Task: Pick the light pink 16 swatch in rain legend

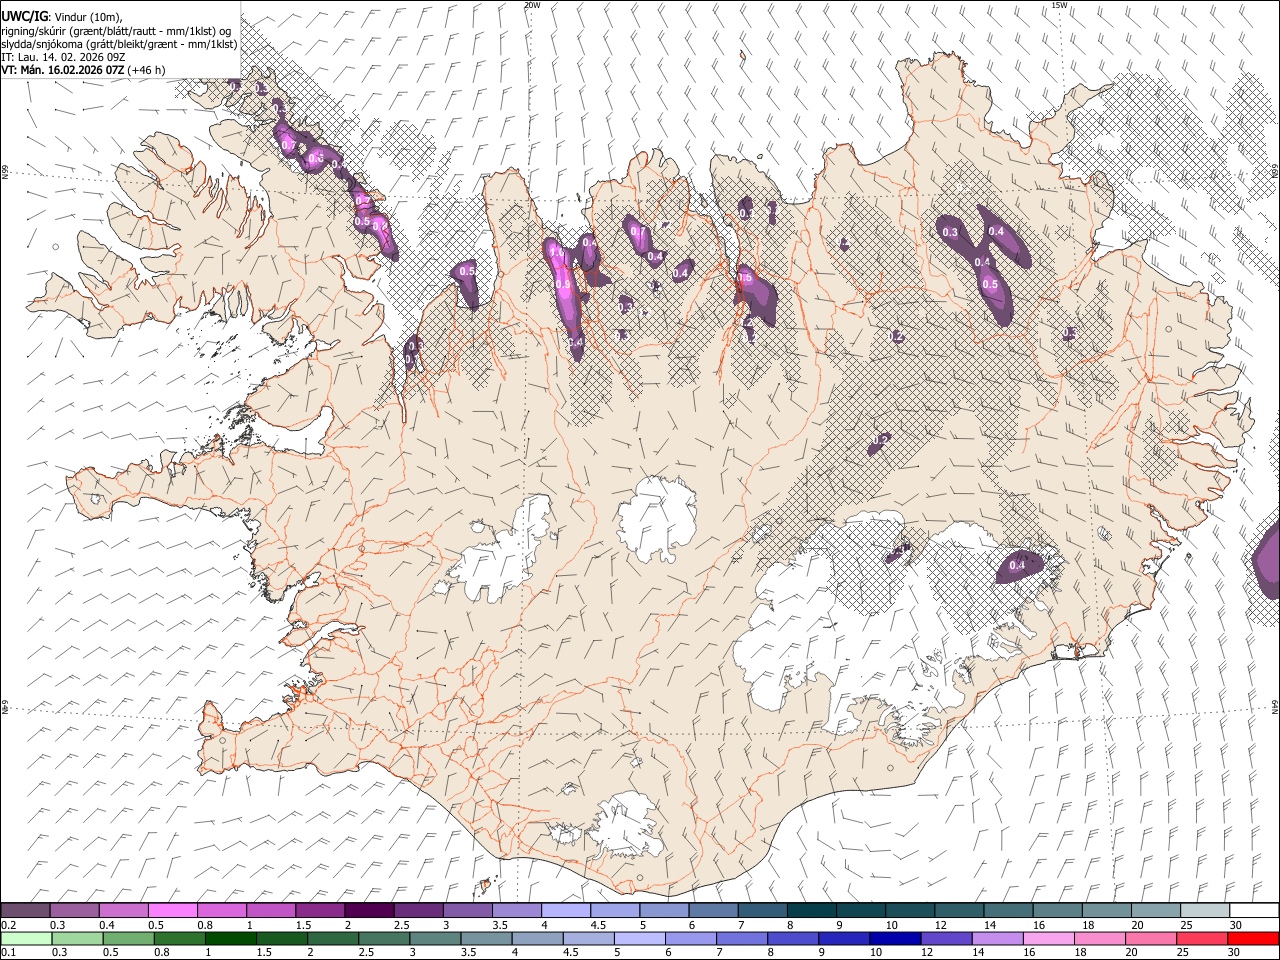Action: [x=1047, y=938]
